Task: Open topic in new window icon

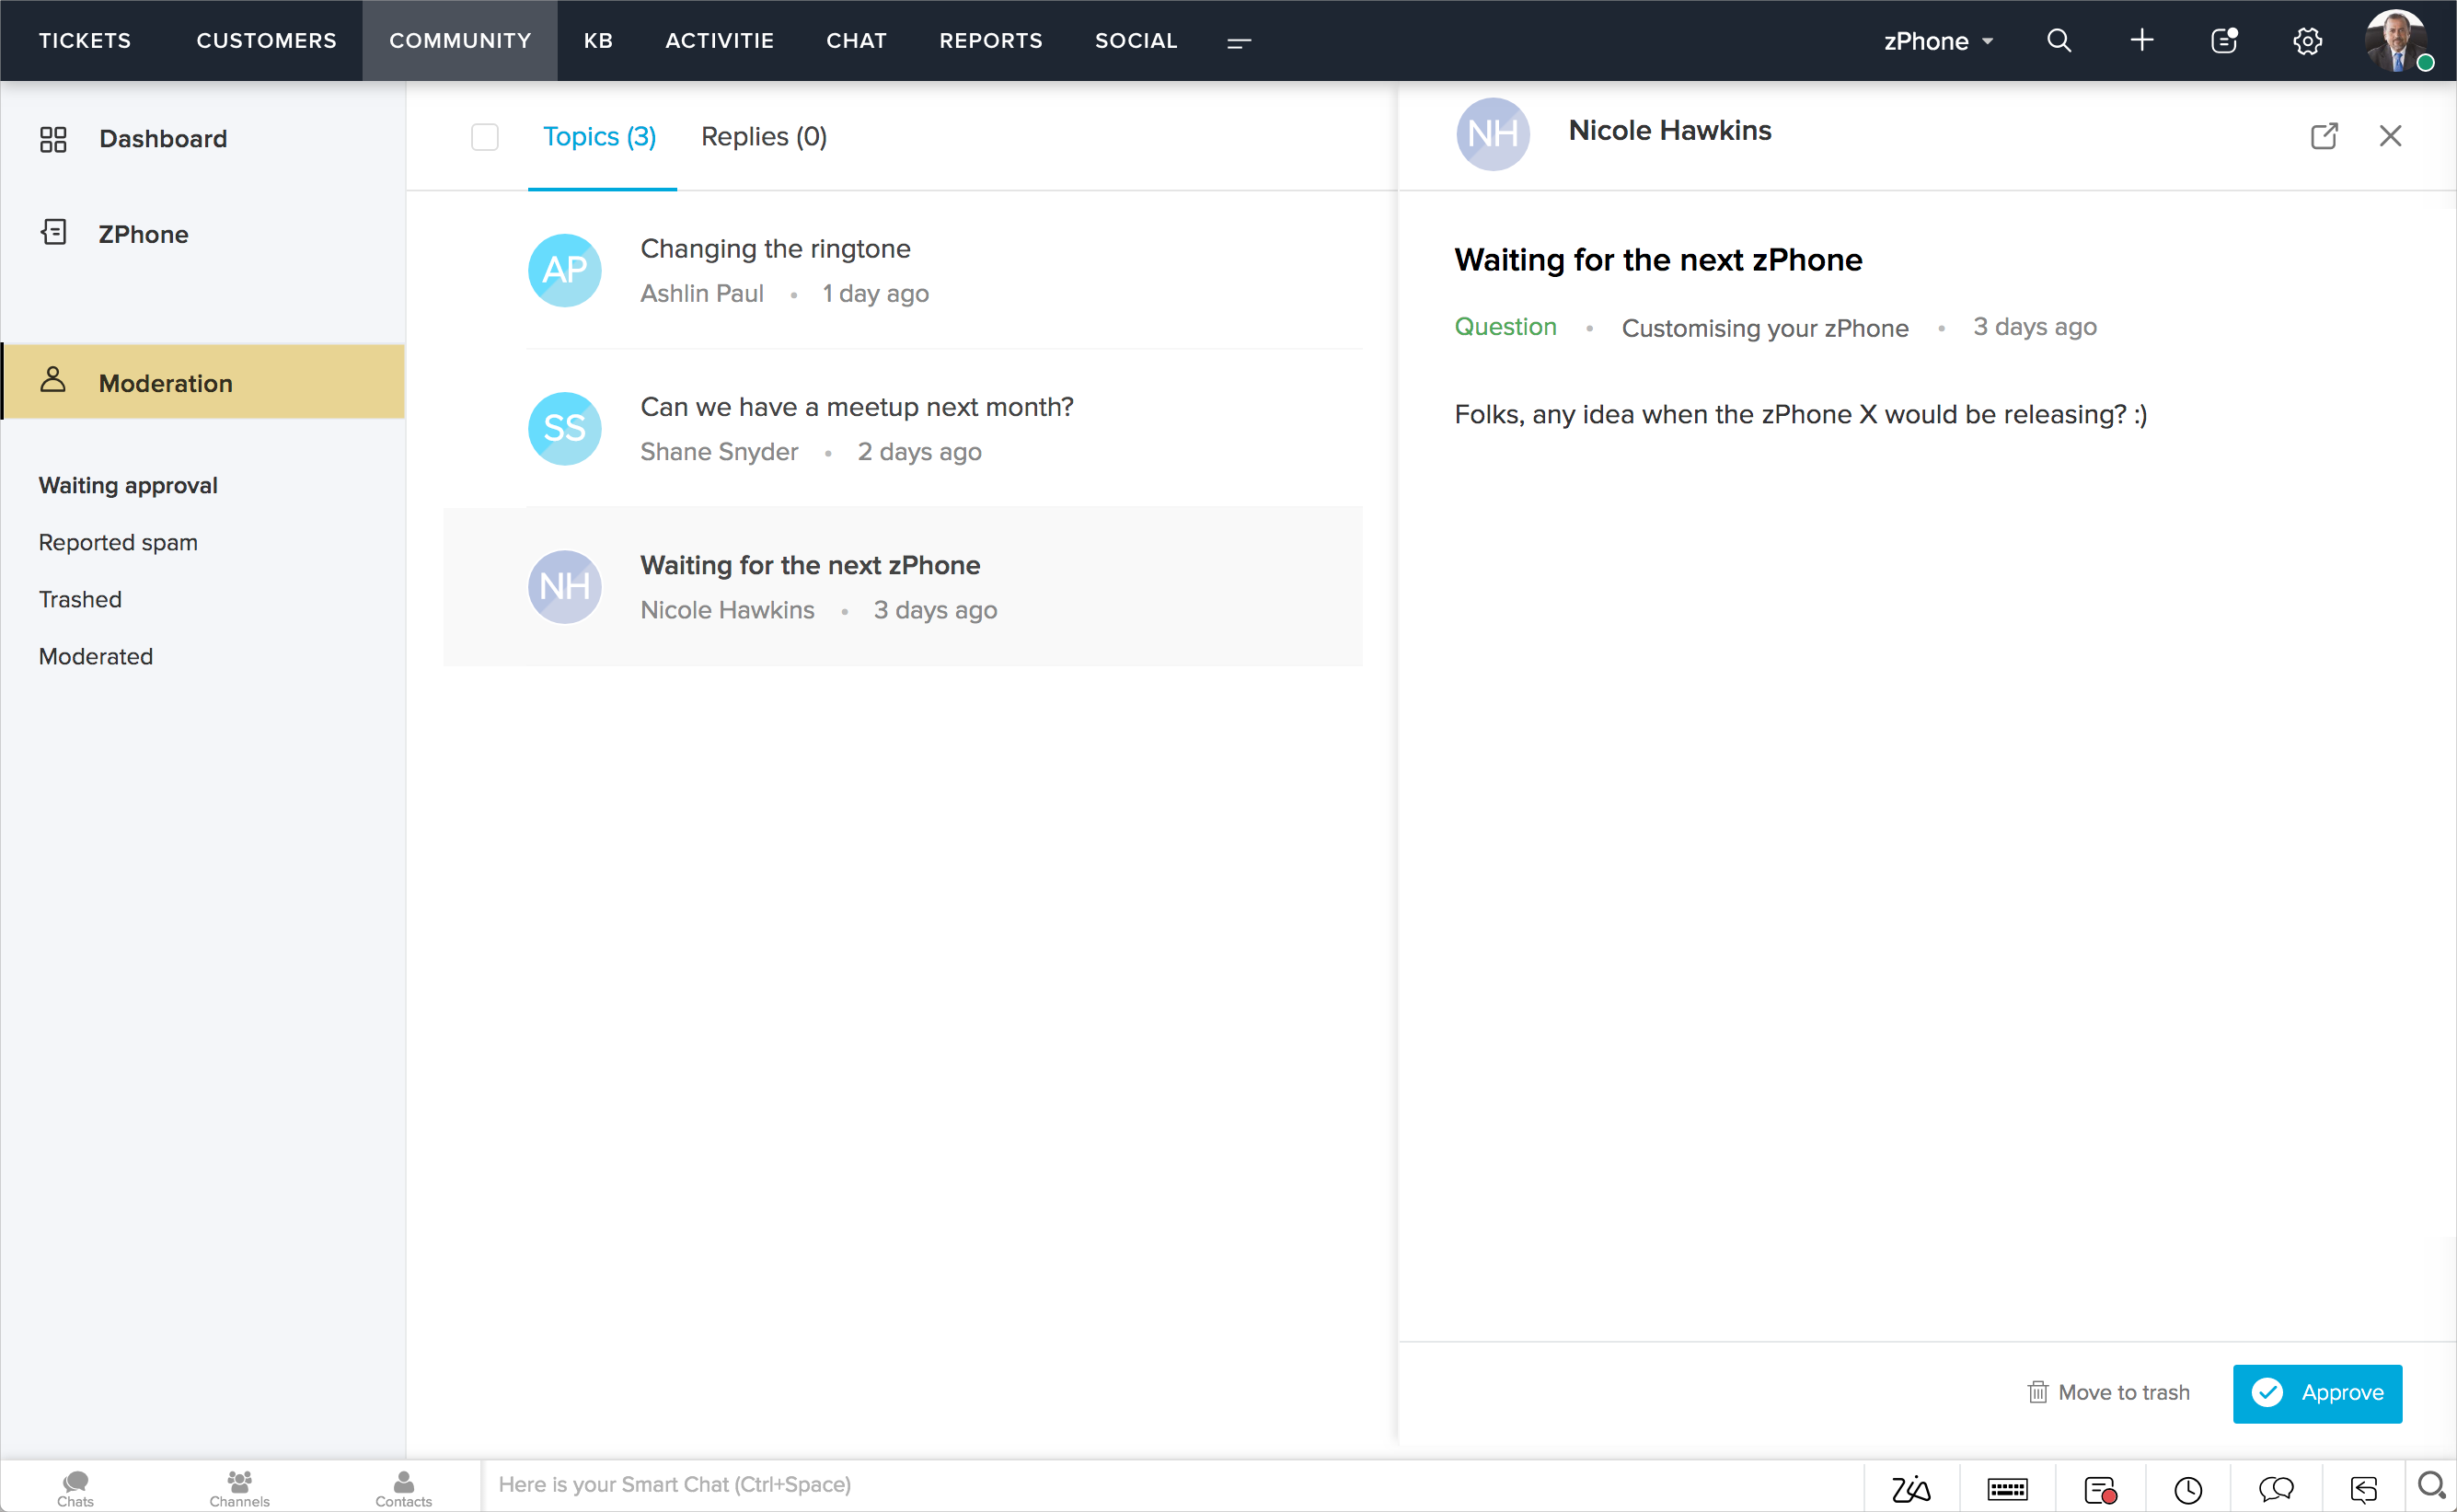Action: pos(2324,136)
